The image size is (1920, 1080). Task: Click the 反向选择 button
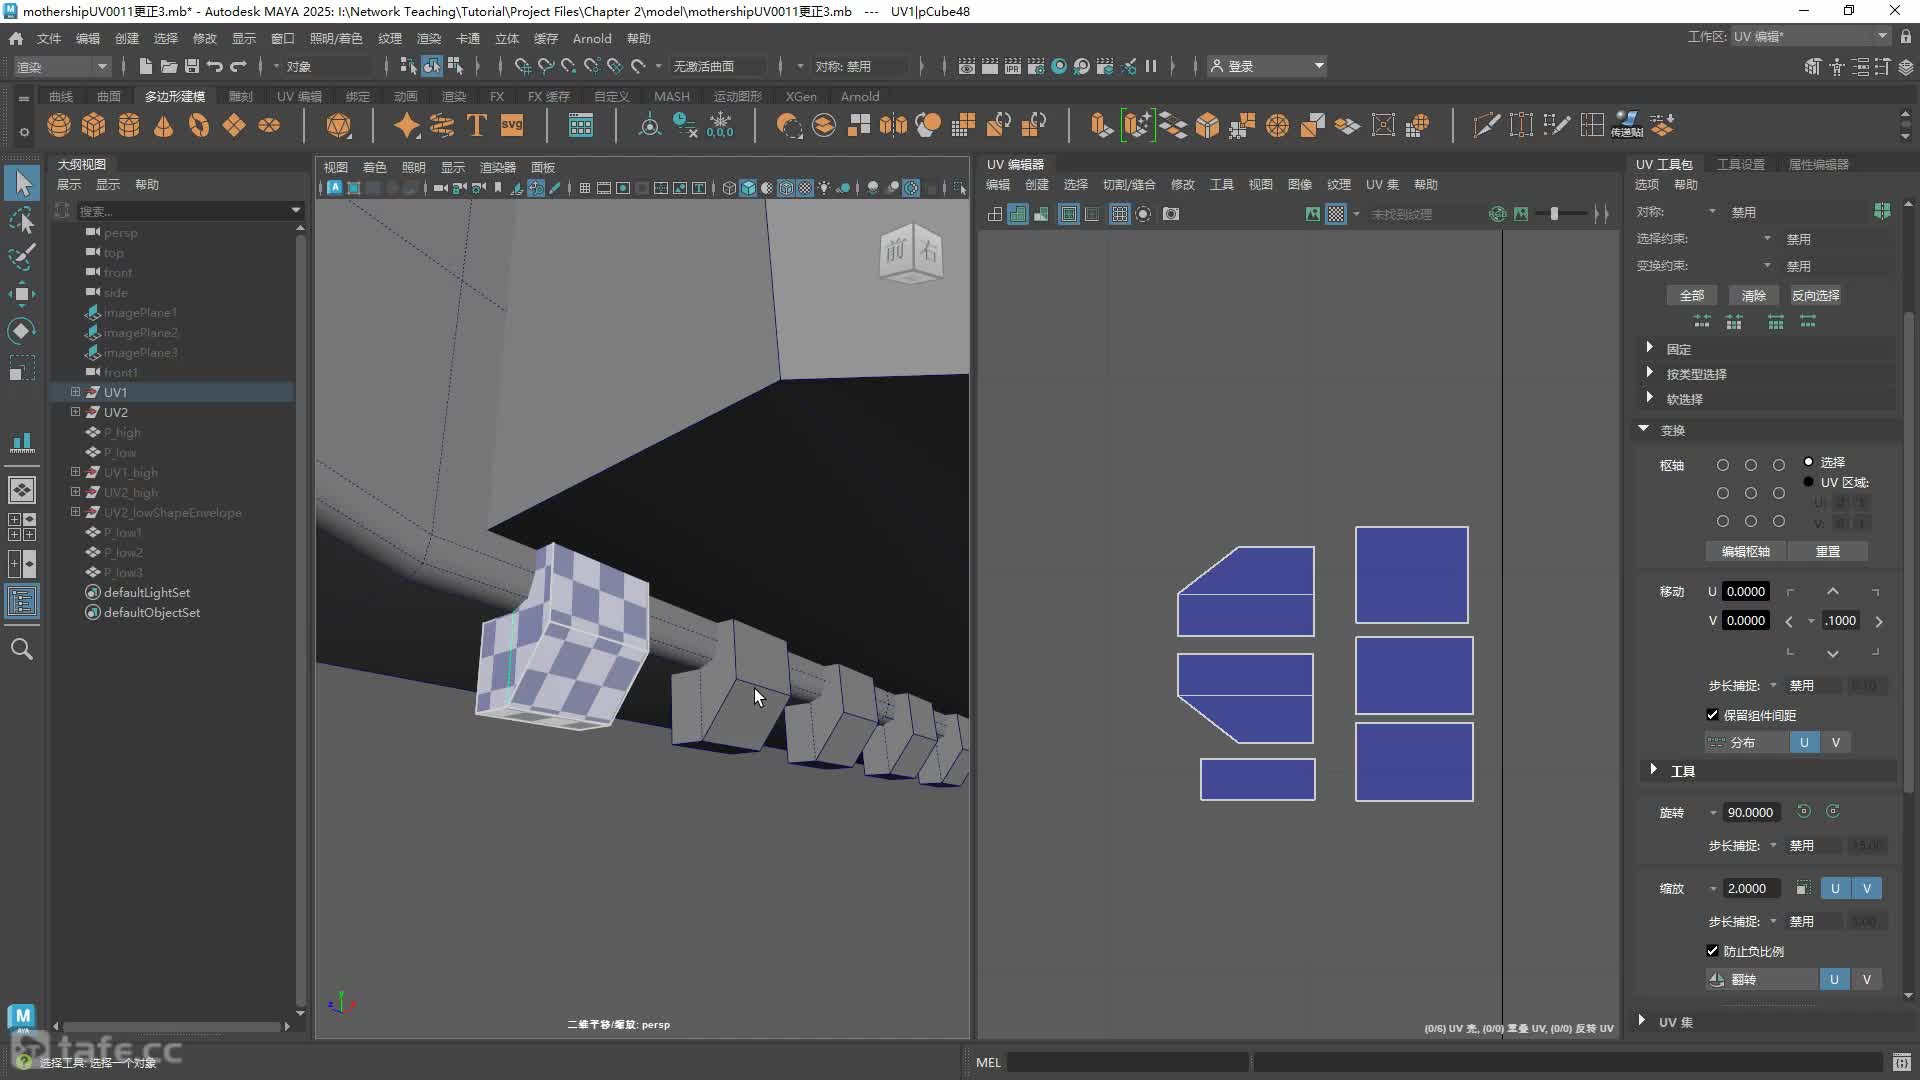pyautogui.click(x=1815, y=295)
